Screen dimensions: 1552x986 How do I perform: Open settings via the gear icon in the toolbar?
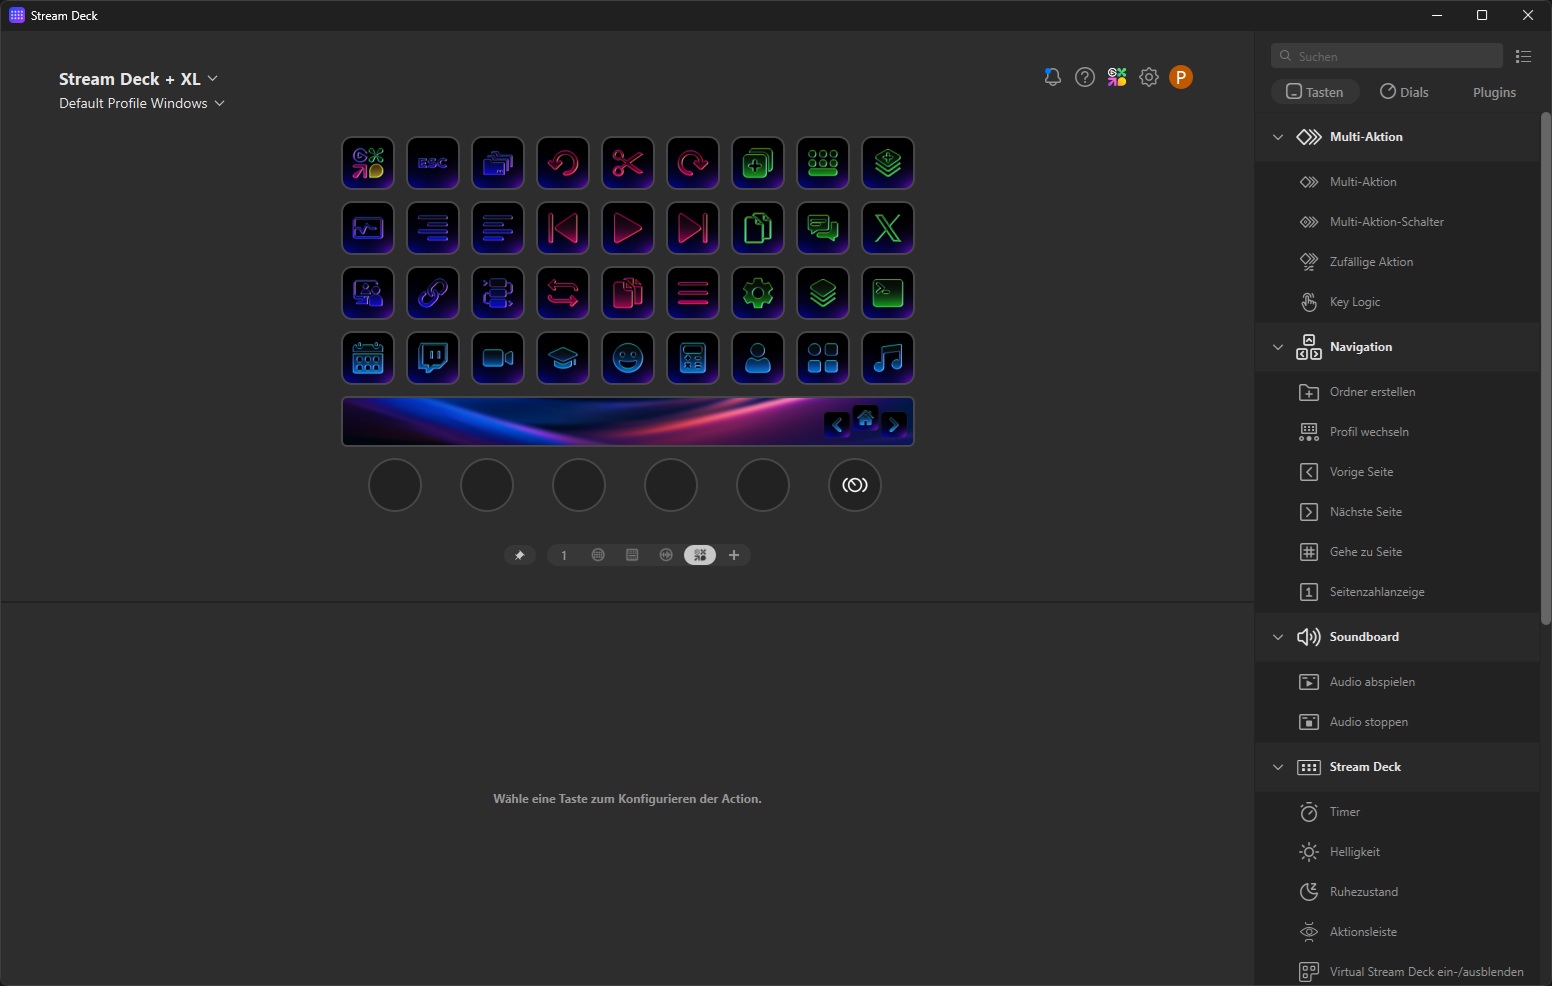click(x=1149, y=77)
